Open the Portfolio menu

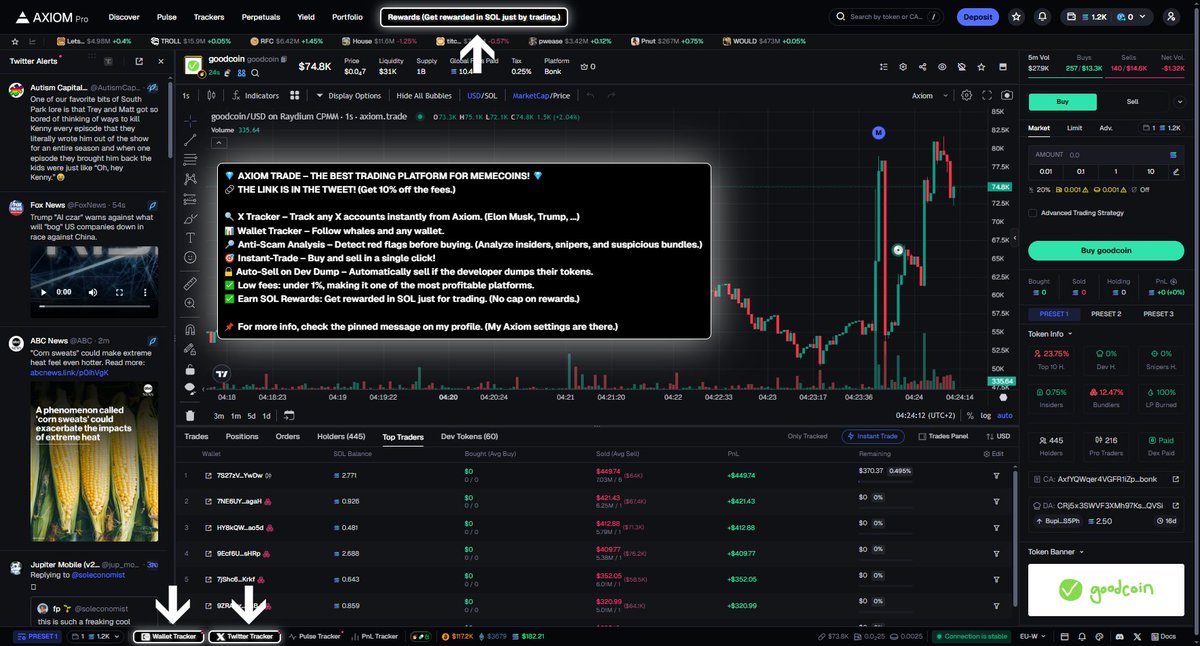coord(347,17)
